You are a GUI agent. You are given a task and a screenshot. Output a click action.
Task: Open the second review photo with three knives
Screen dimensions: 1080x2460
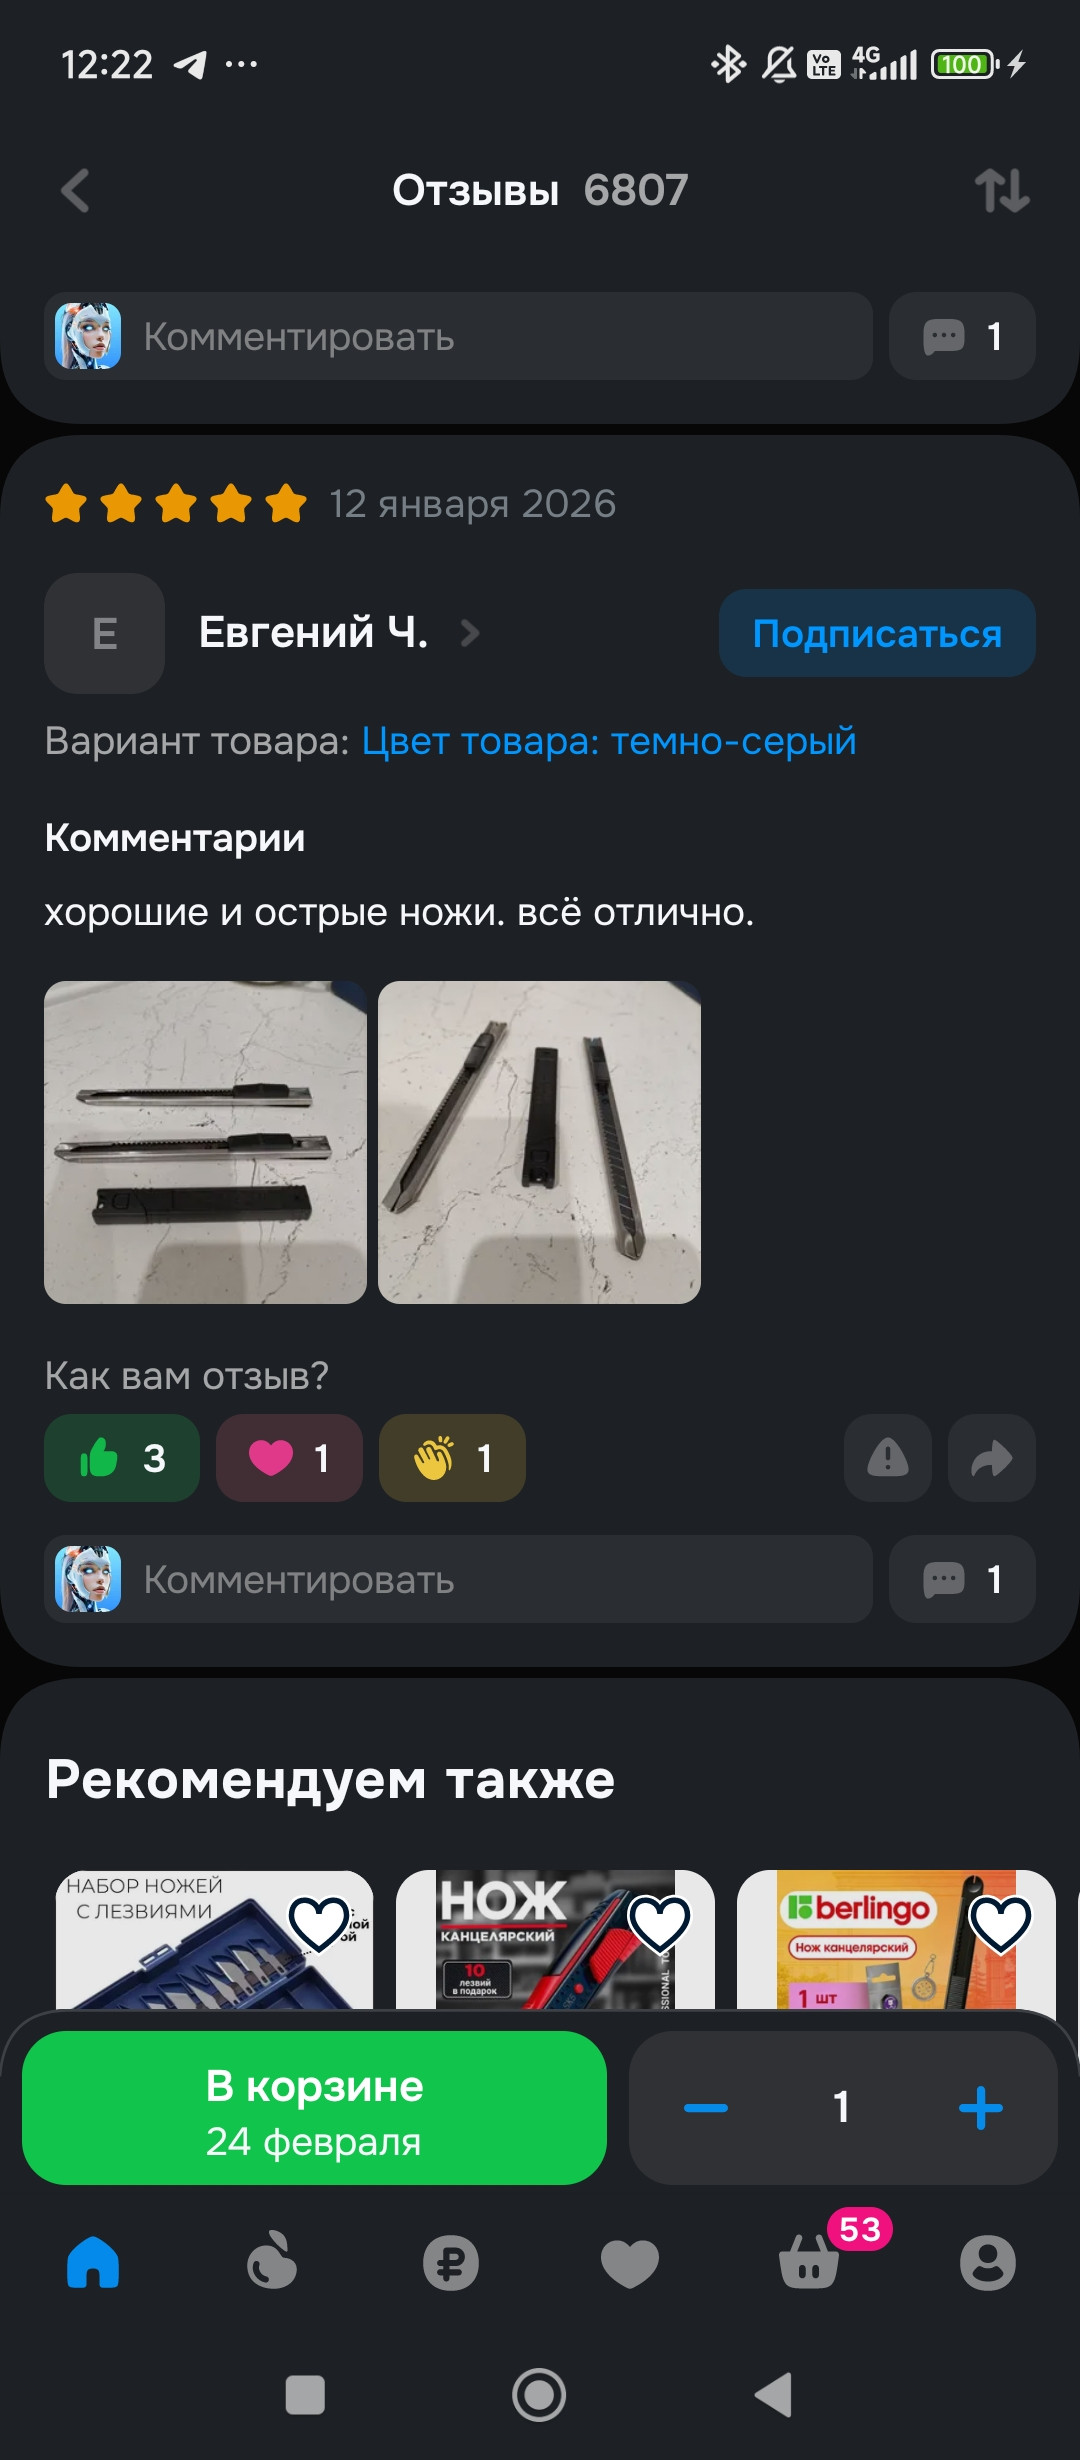click(x=540, y=1142)
